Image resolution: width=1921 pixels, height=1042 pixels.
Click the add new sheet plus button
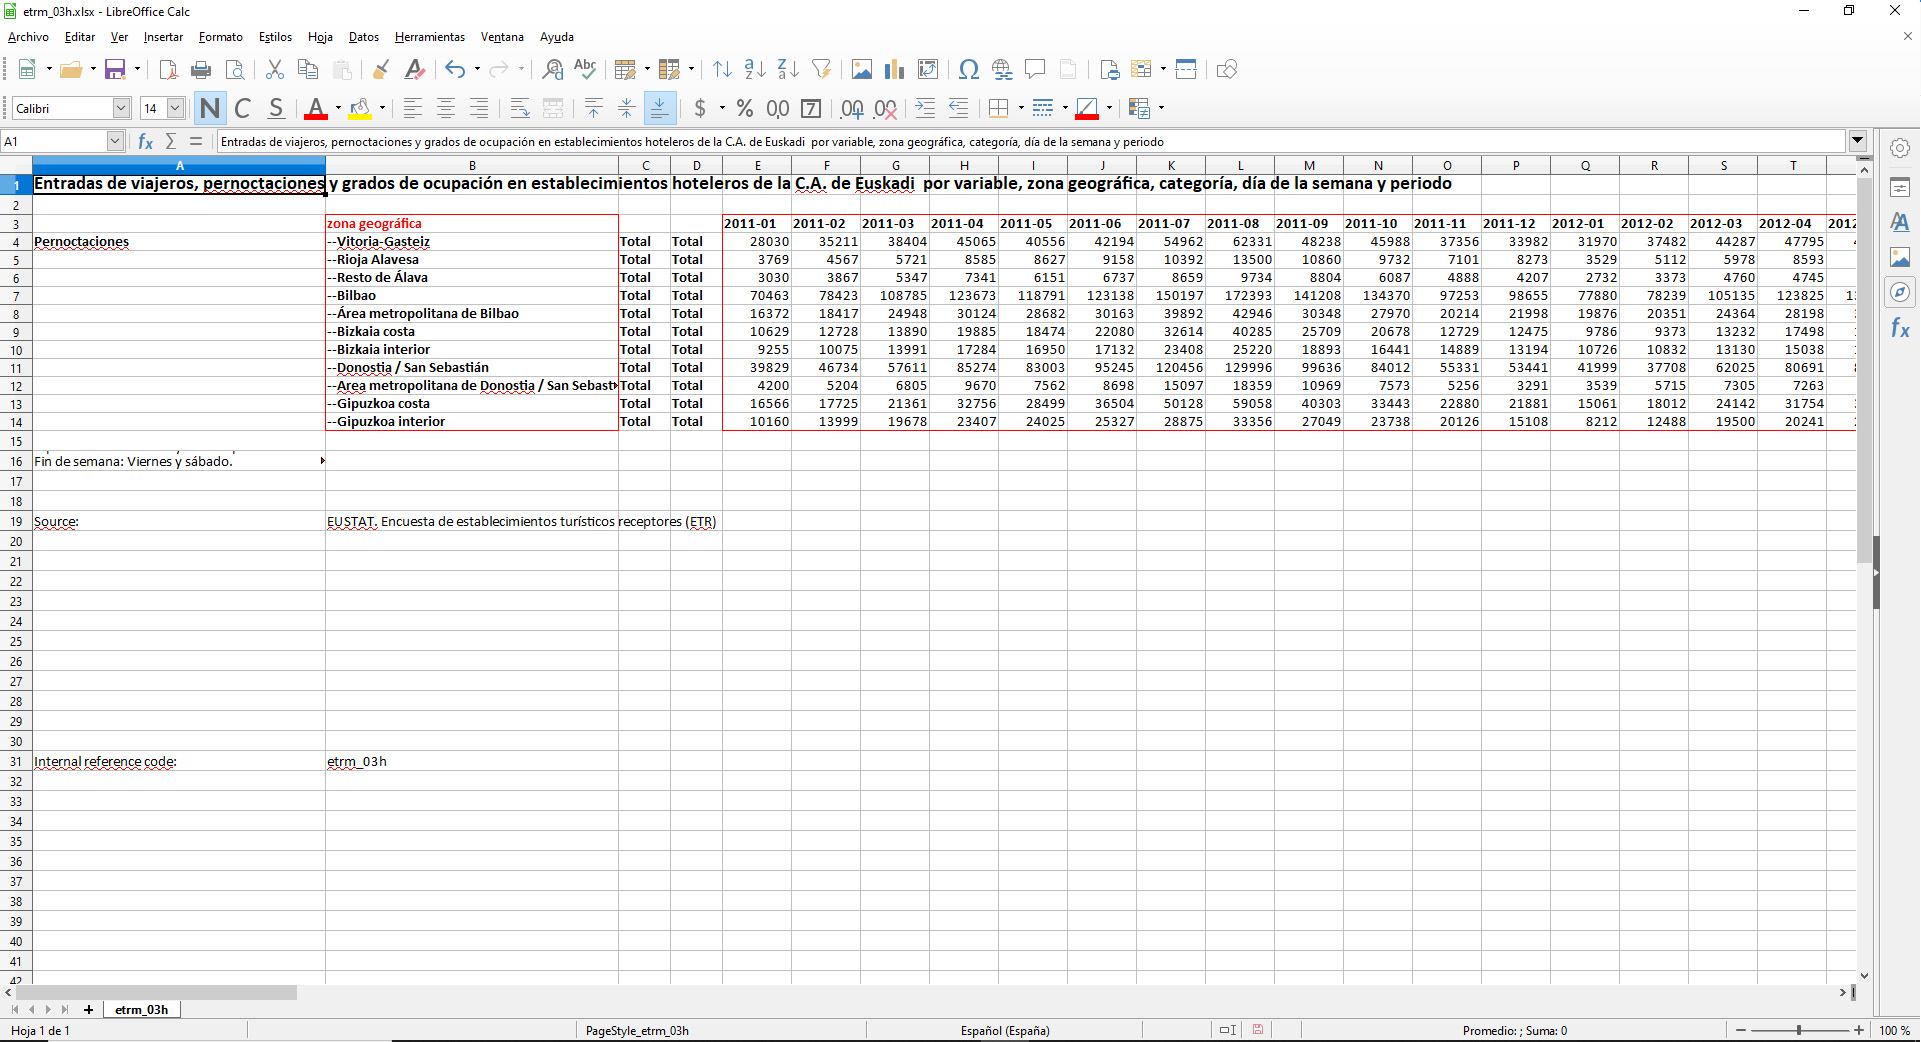click(88, 1009)
